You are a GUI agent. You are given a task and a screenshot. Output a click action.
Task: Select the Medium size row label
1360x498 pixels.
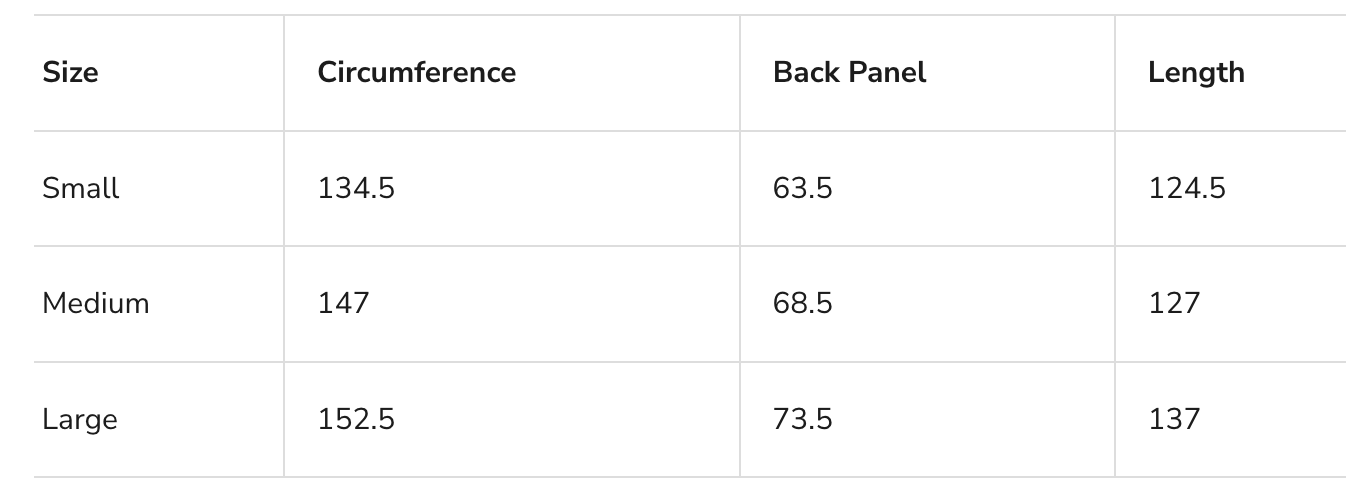point(95,303)
